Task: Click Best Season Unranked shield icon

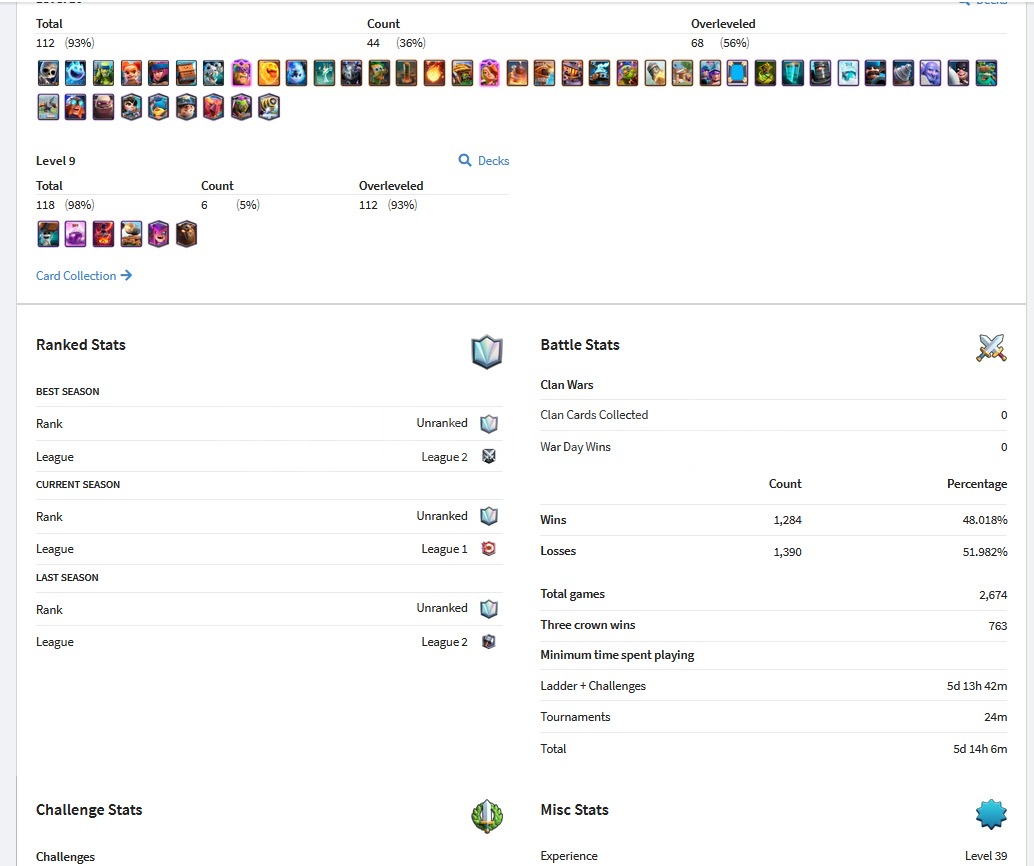Action: (489, 423)
